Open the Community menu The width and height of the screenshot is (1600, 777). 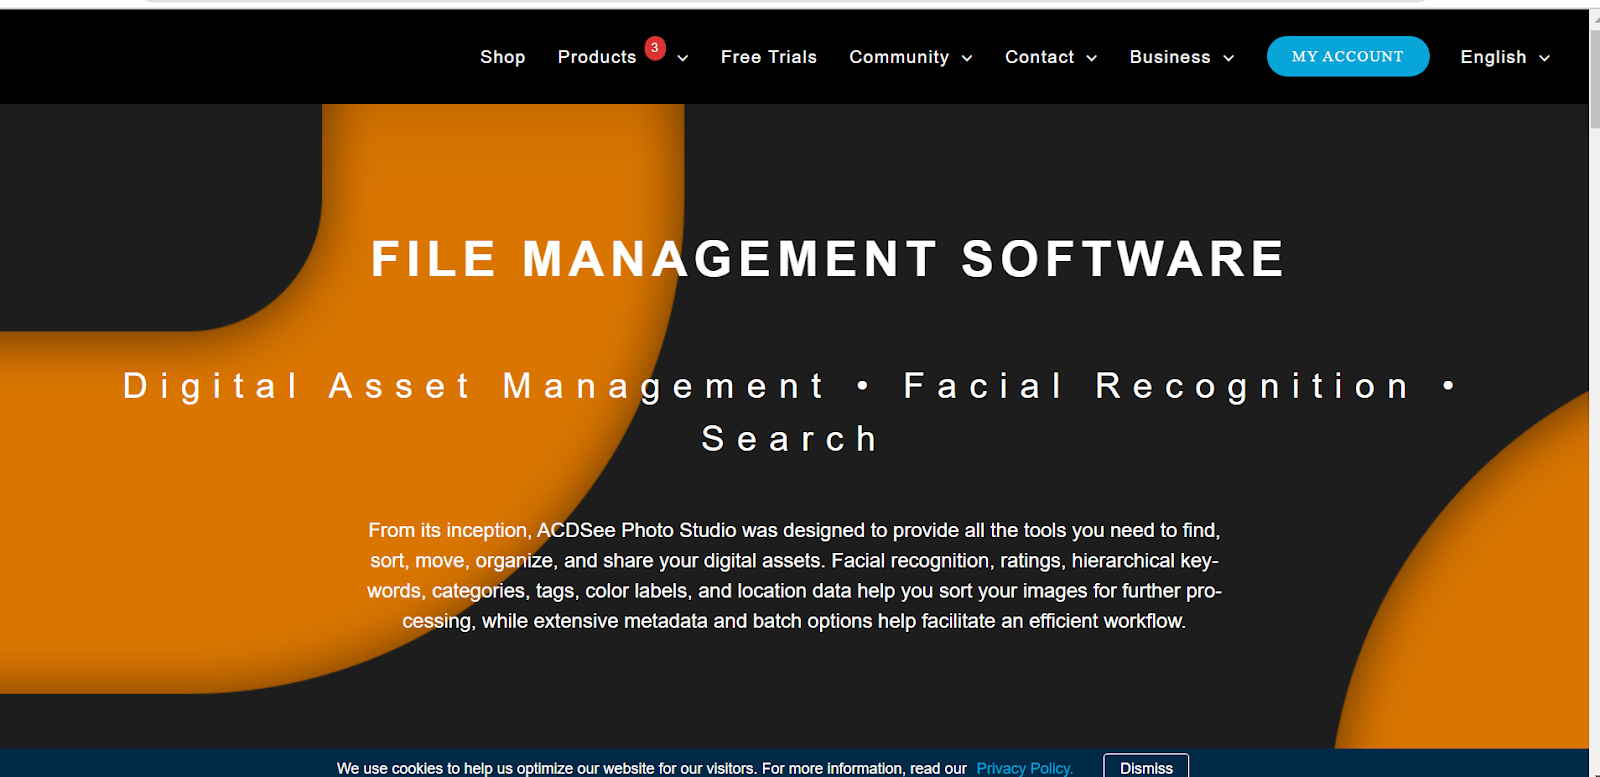899,57
